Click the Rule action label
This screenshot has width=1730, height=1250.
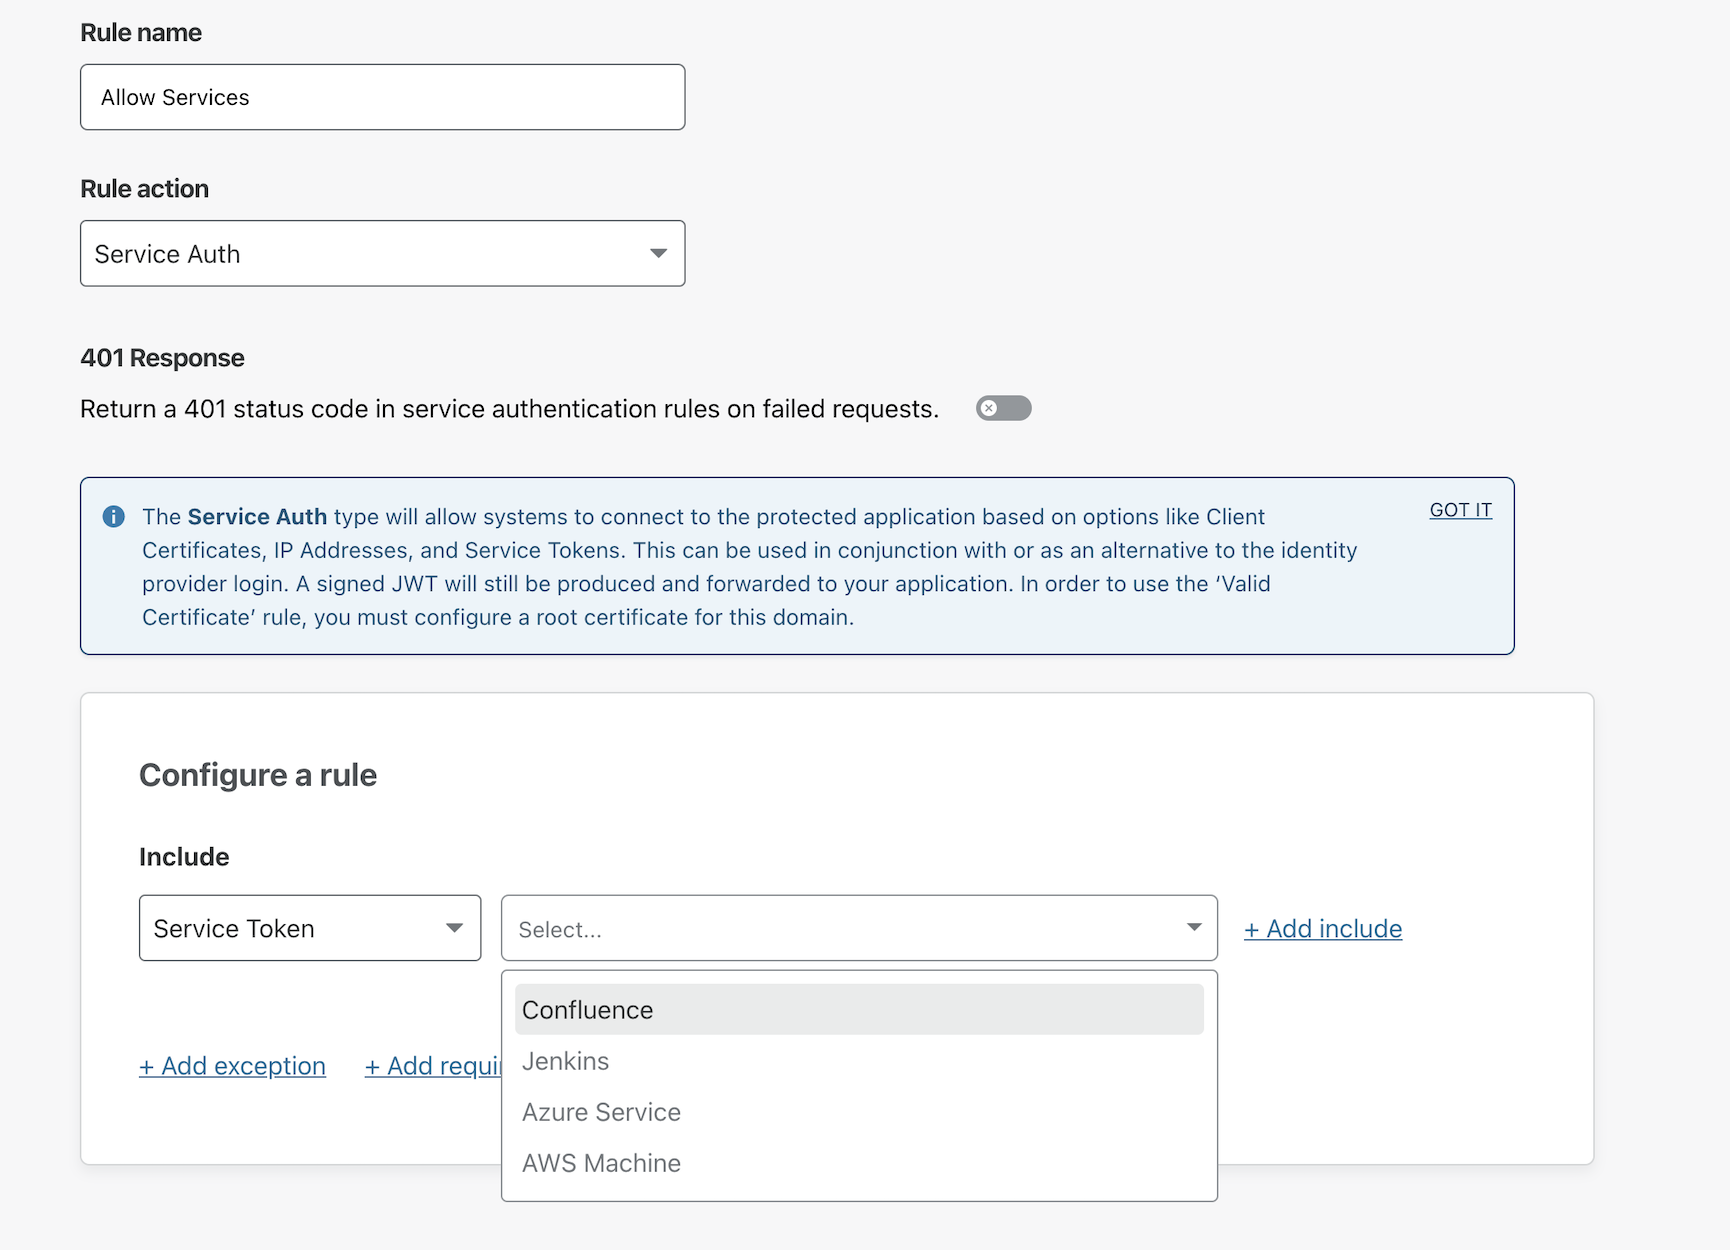(144, 189)
